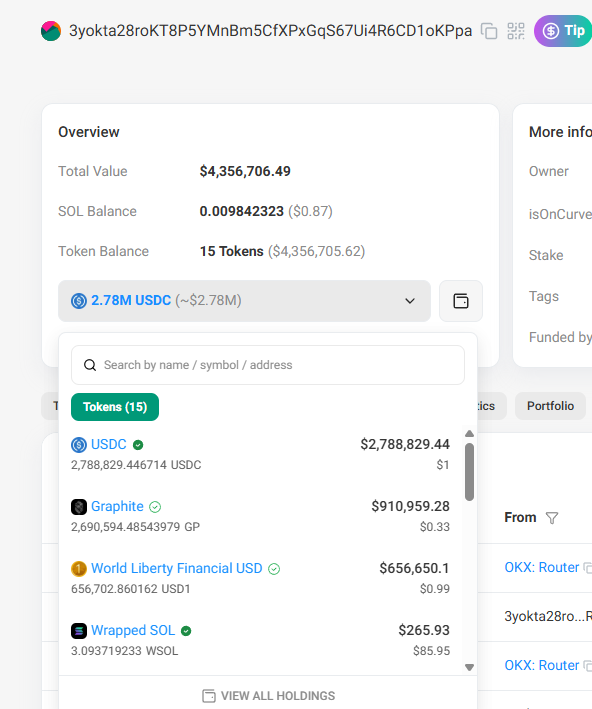Click the account avatar icon
The image size is (592, 709).
coord(51,31)
